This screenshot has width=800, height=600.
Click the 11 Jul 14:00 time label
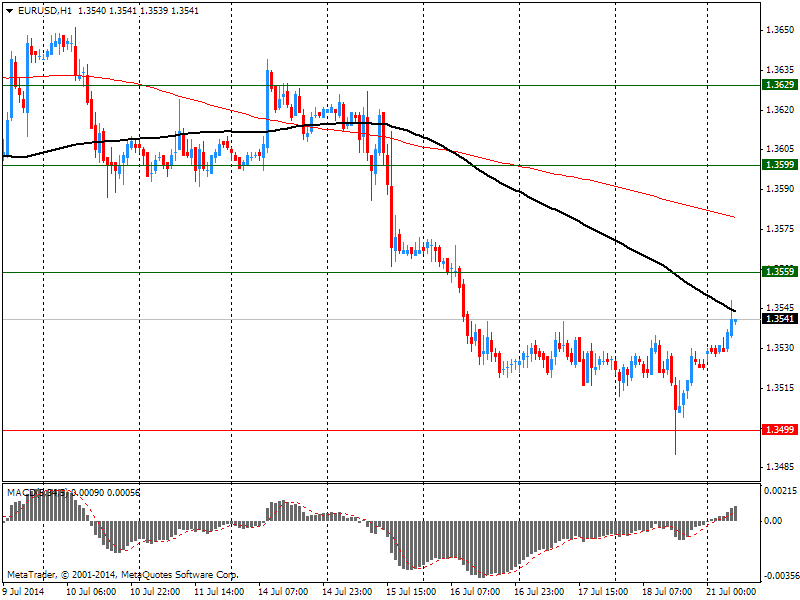pyautogui.click(x=219, y=592)
